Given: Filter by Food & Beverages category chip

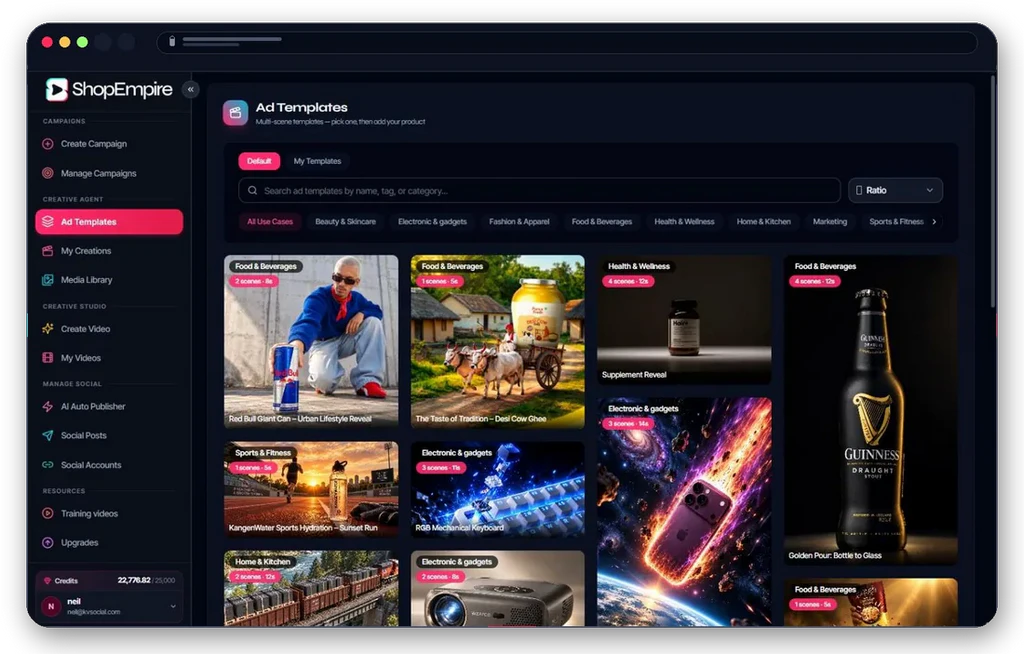Looking at the screenshot, I should coord(602,221).
